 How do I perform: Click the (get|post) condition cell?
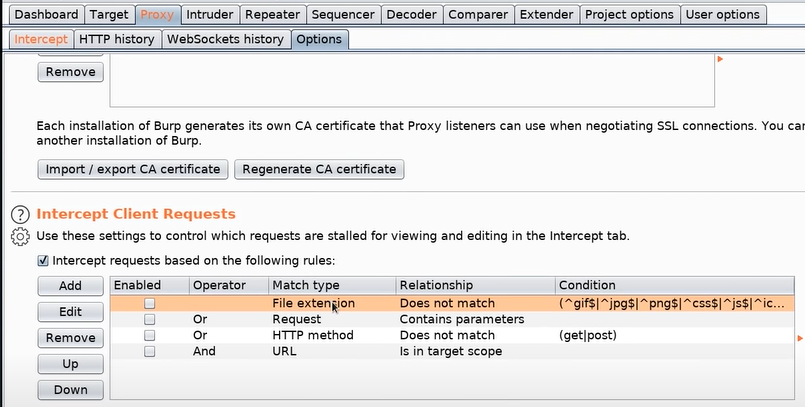point(675,335)
